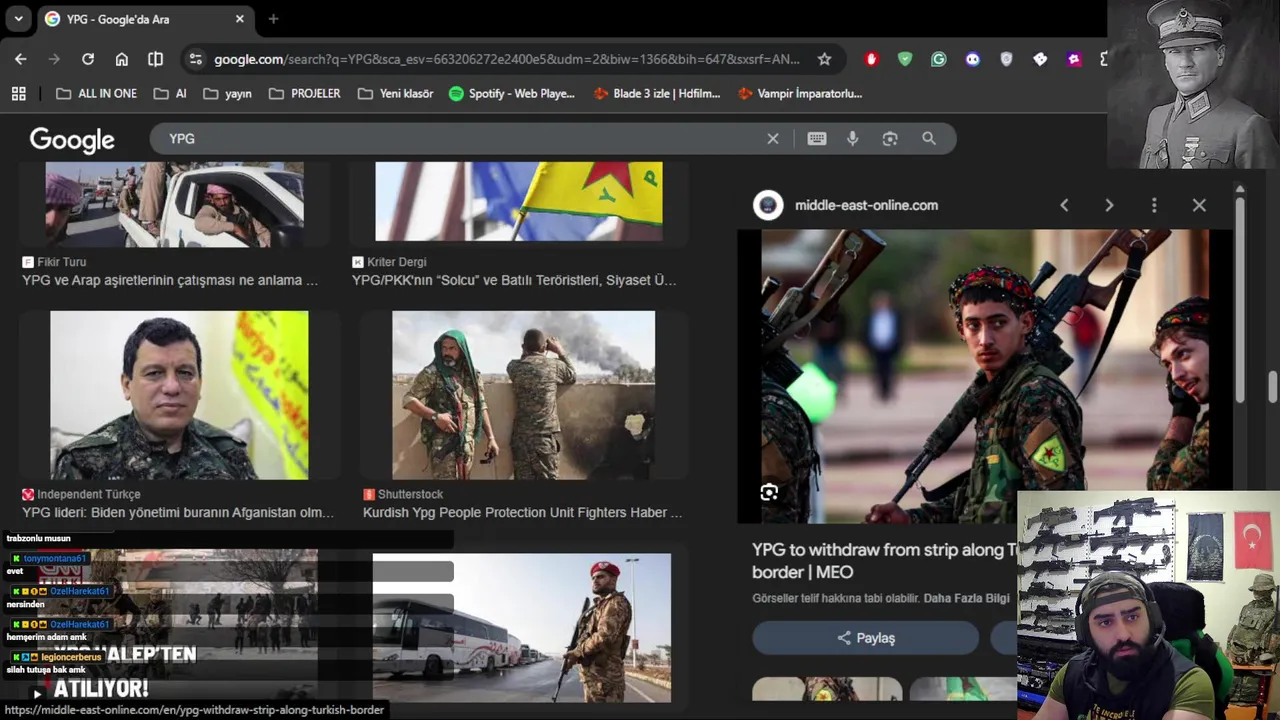Click the YPG/PKK'nın "Solcu" caption text

514,280
